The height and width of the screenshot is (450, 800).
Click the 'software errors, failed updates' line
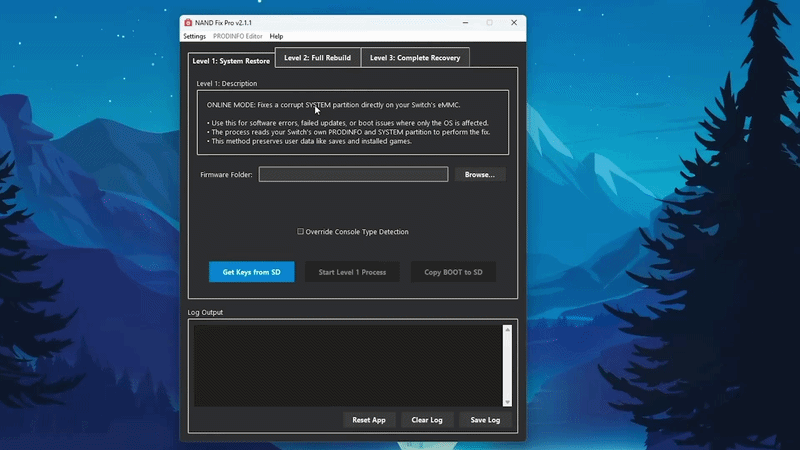348,123
